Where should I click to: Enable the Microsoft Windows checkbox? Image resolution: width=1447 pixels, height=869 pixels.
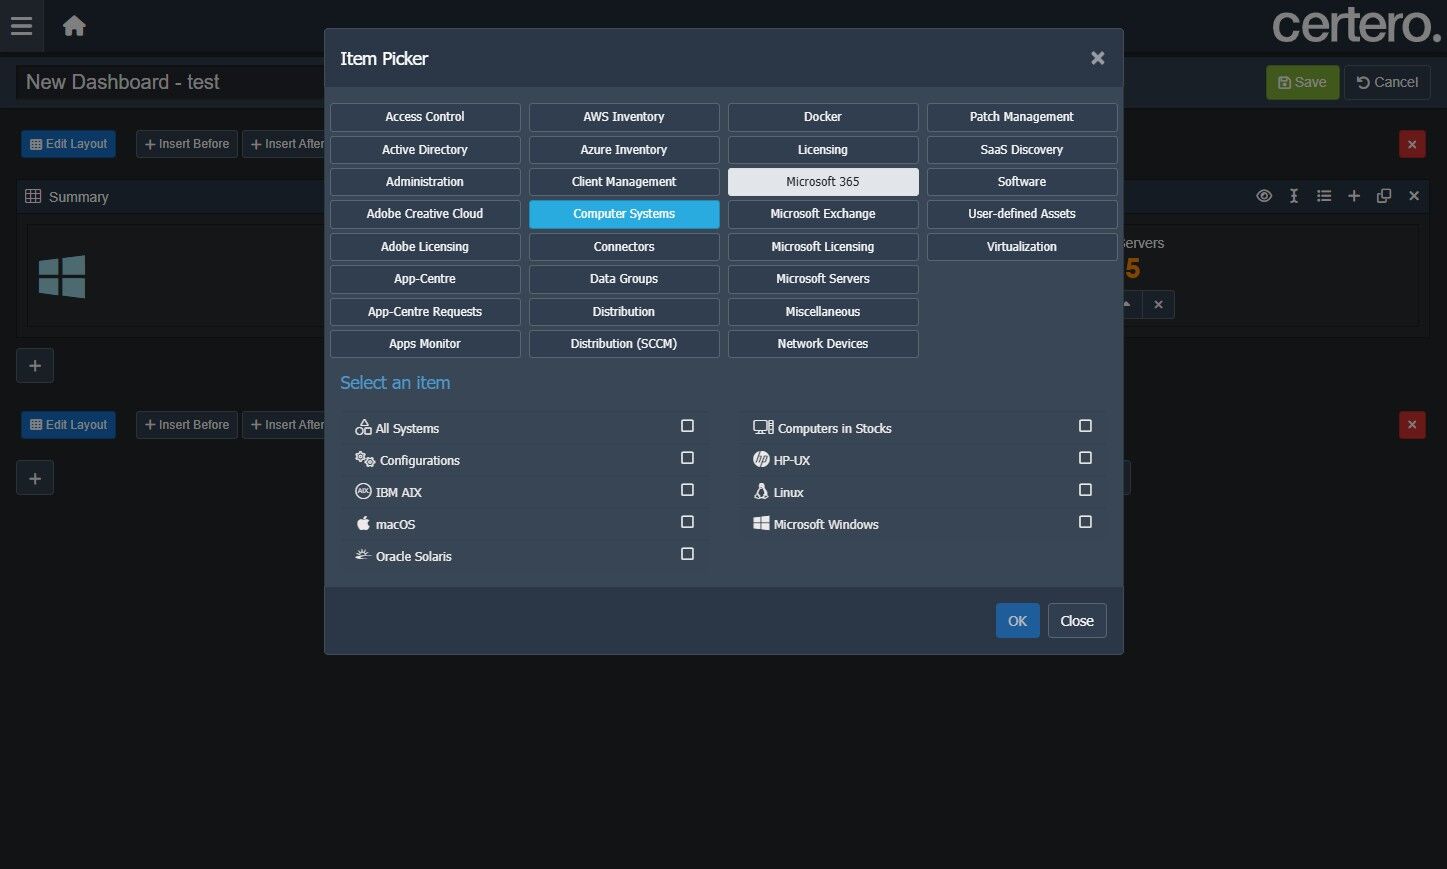coord(1085,522)
